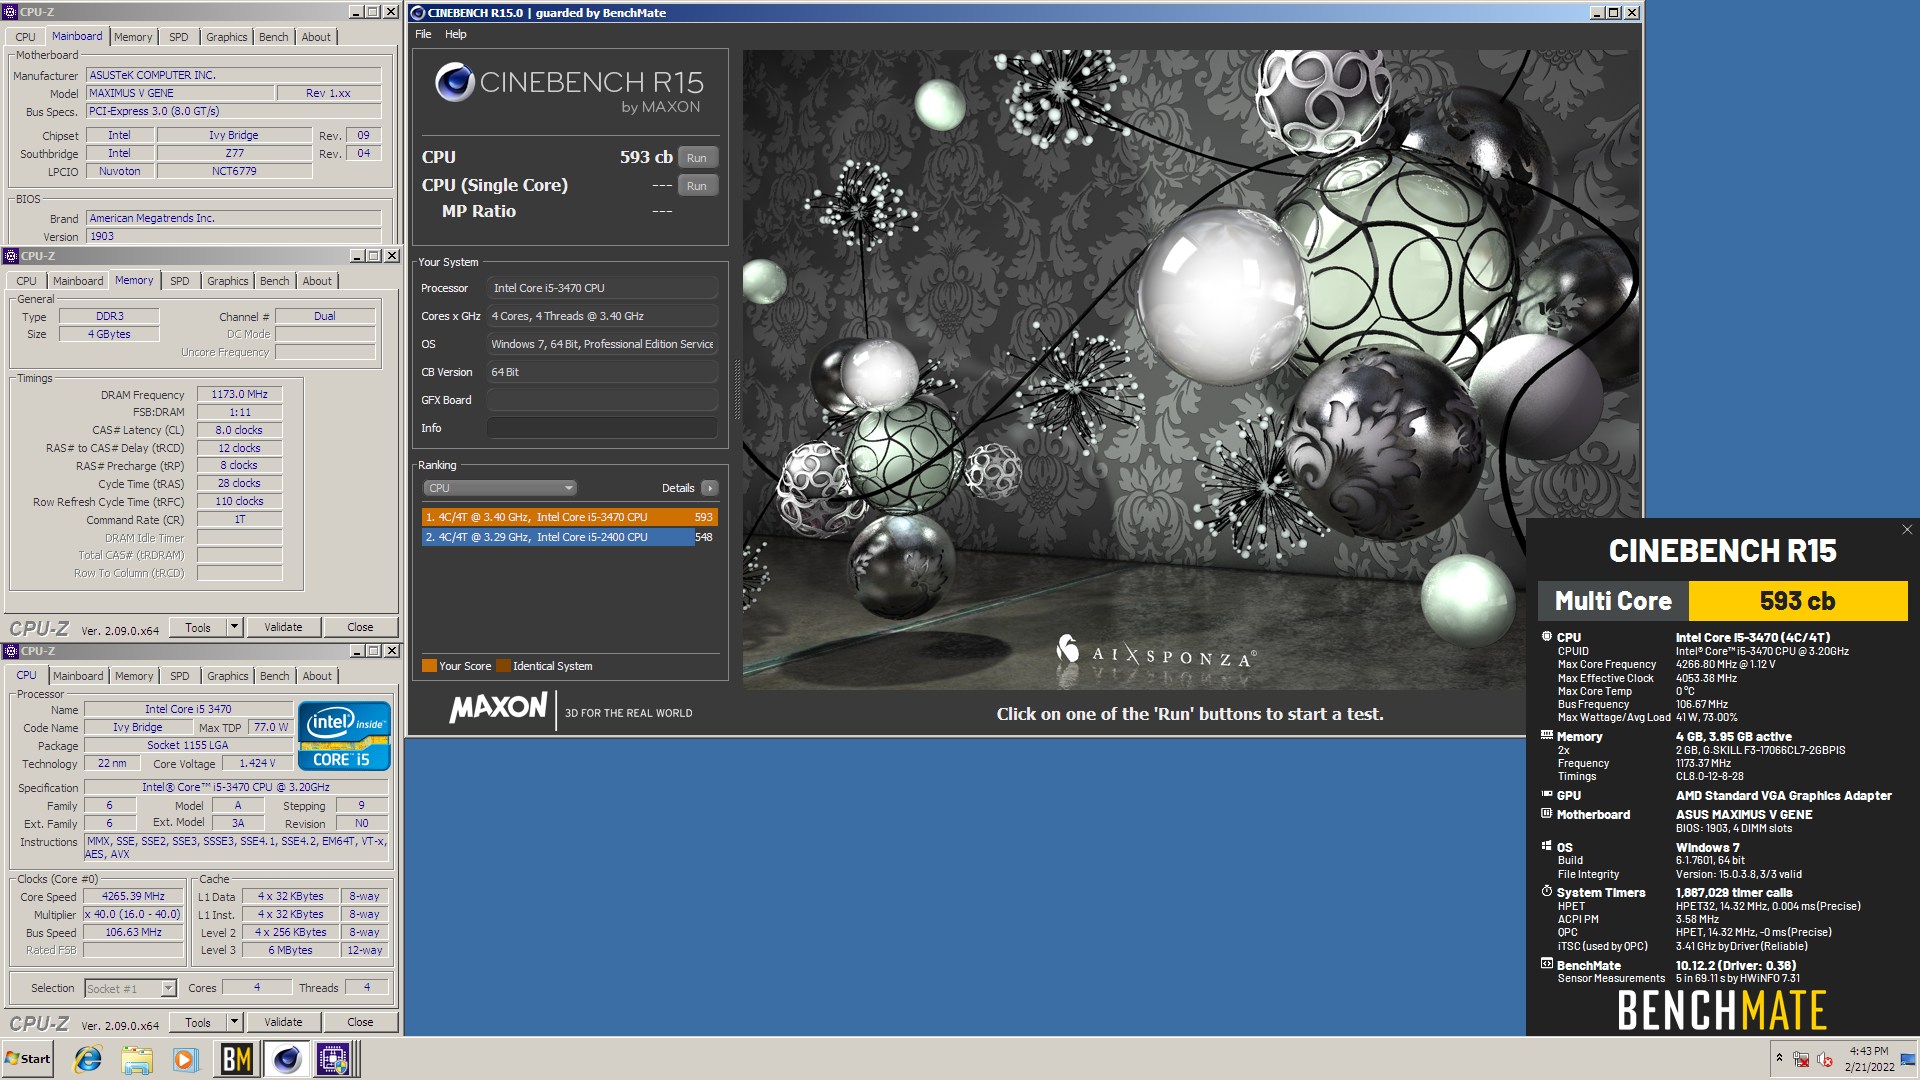Click Show Desktop button on taskbar
The height and width of the screenshot is (1080, 1920).
pos(1909,1059)
